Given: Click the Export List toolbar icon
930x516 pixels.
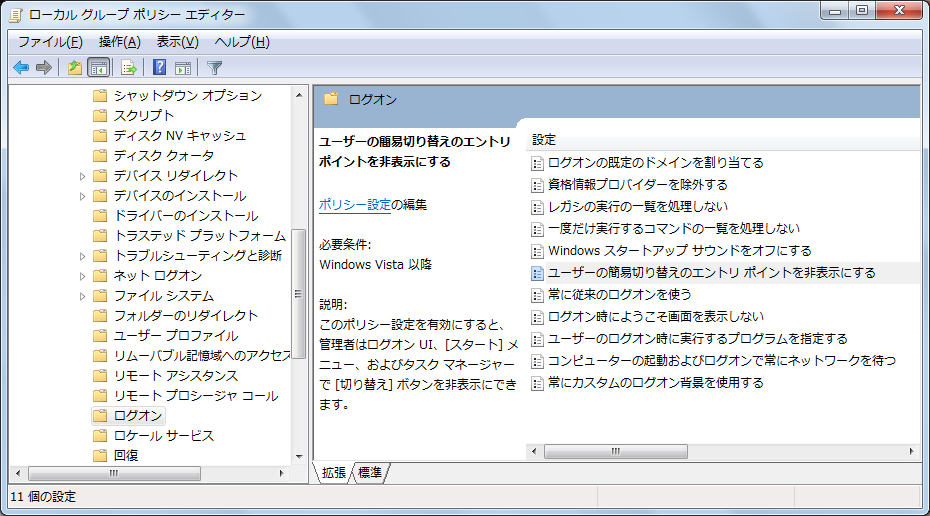Looking at the screenshot, I should pos(129,68).
